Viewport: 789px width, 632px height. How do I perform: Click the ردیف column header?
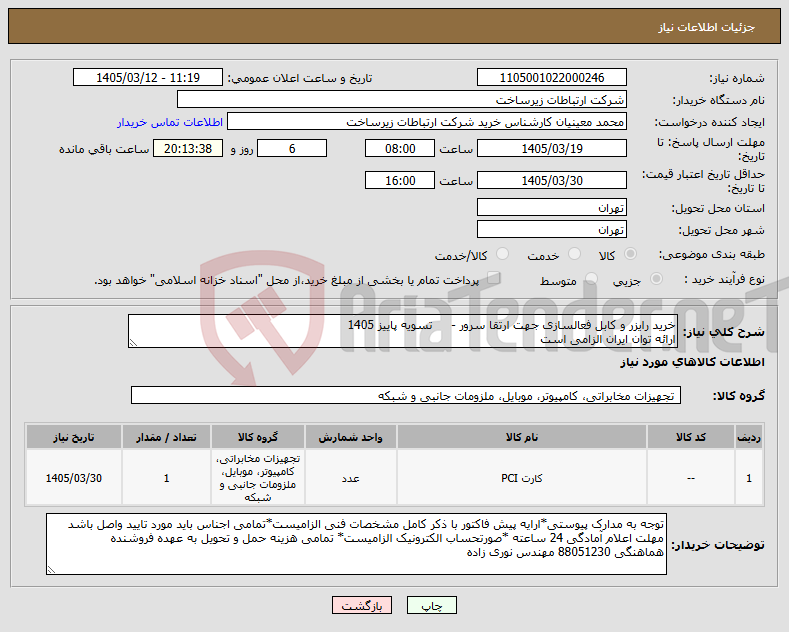click(x=749, y=437)
